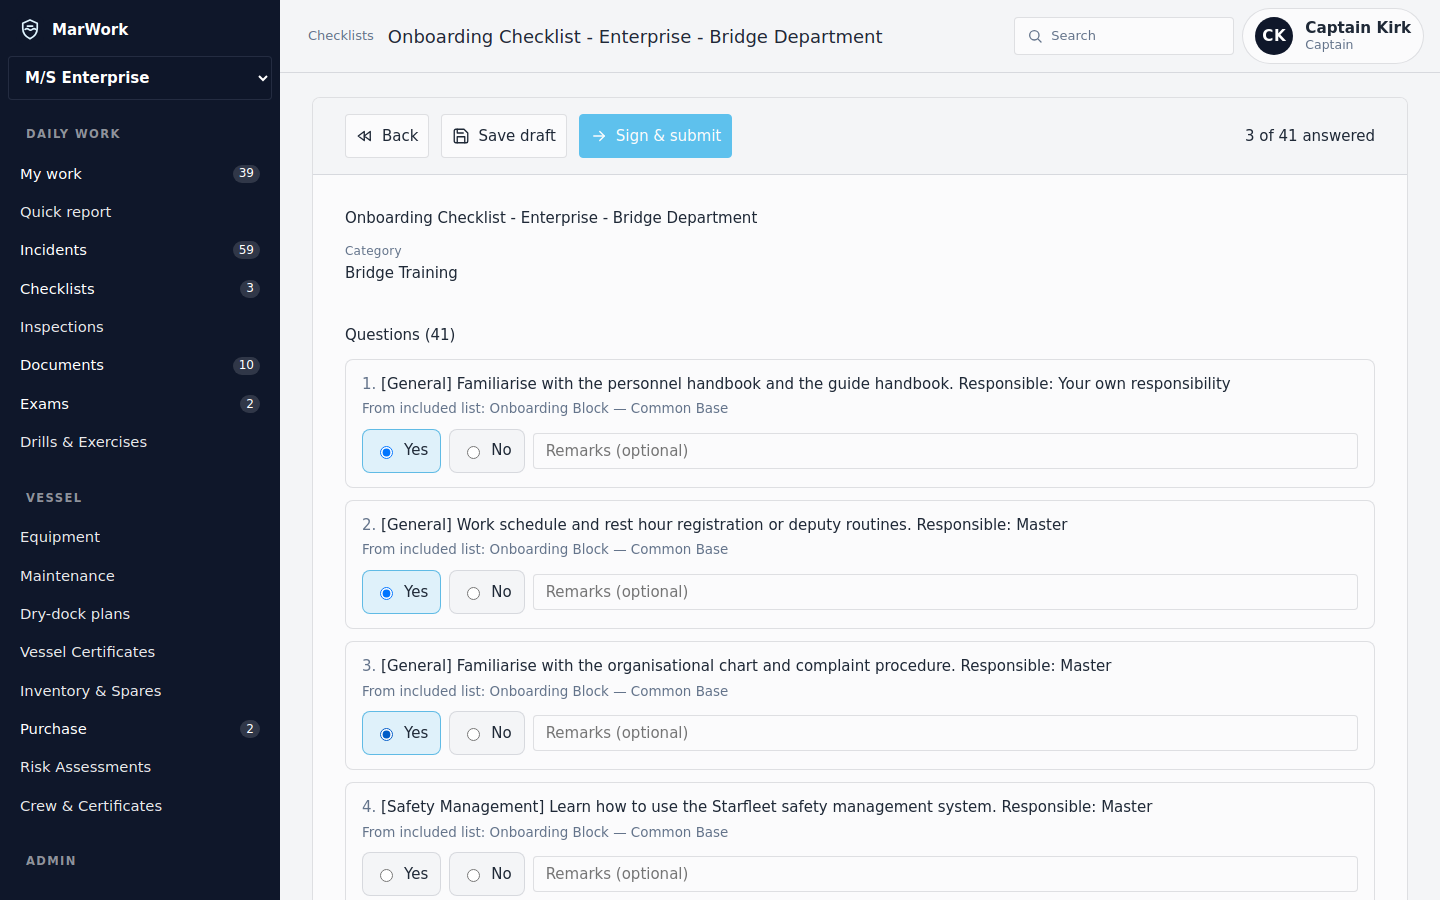
Task: Select Yes for question 2 work schedule
Action: 401,592
